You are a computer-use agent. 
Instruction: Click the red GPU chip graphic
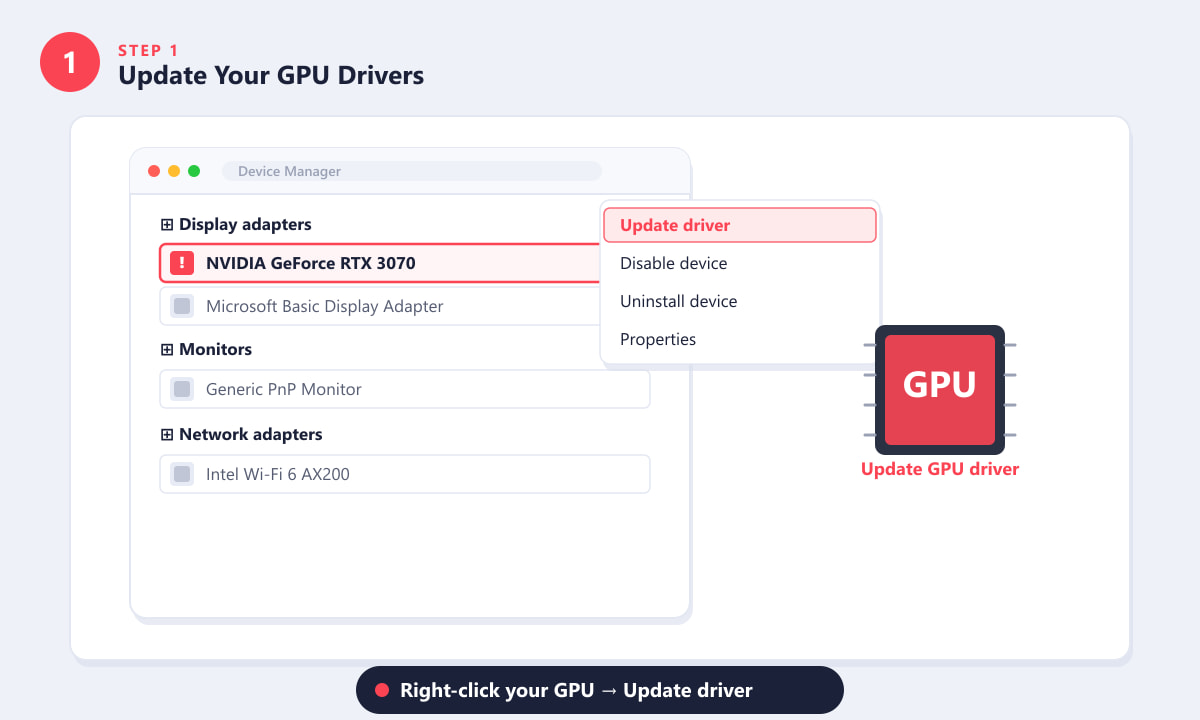click(x=940, y=390)
